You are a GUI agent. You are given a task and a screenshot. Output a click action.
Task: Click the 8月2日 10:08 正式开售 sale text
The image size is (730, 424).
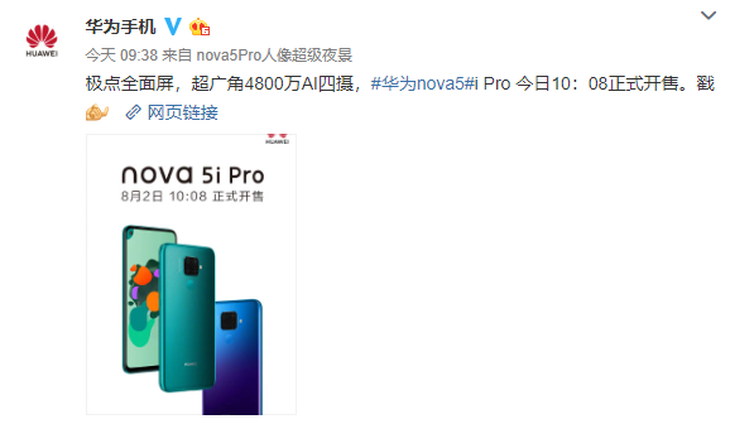pyautogui.click(x=192, y=196)
